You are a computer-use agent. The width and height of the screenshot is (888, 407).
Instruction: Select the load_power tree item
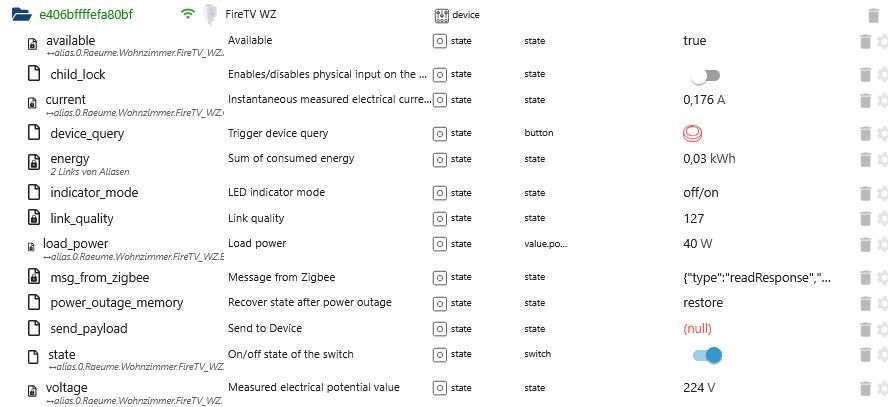click(75, 244)
